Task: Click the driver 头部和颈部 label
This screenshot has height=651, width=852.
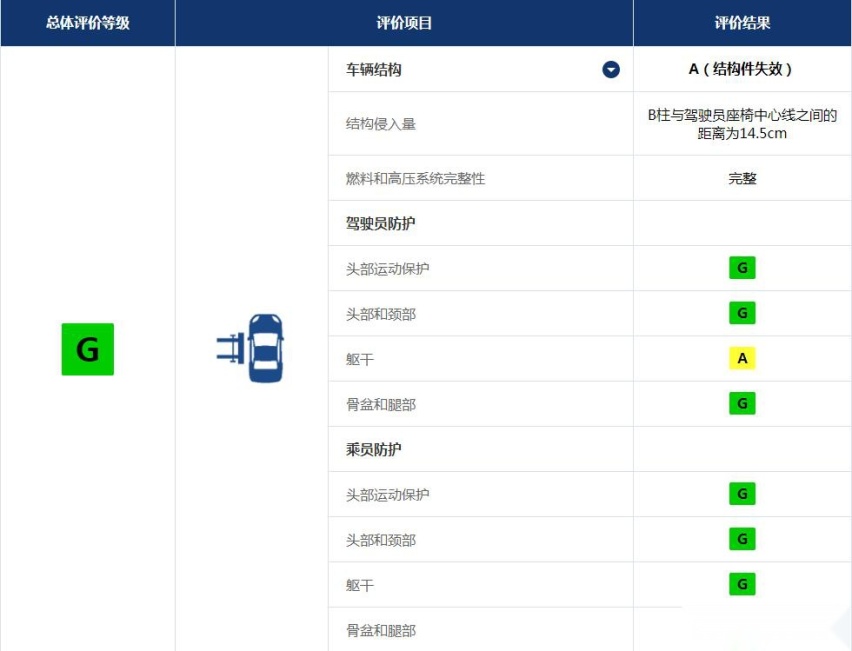Action: [380, 314]
